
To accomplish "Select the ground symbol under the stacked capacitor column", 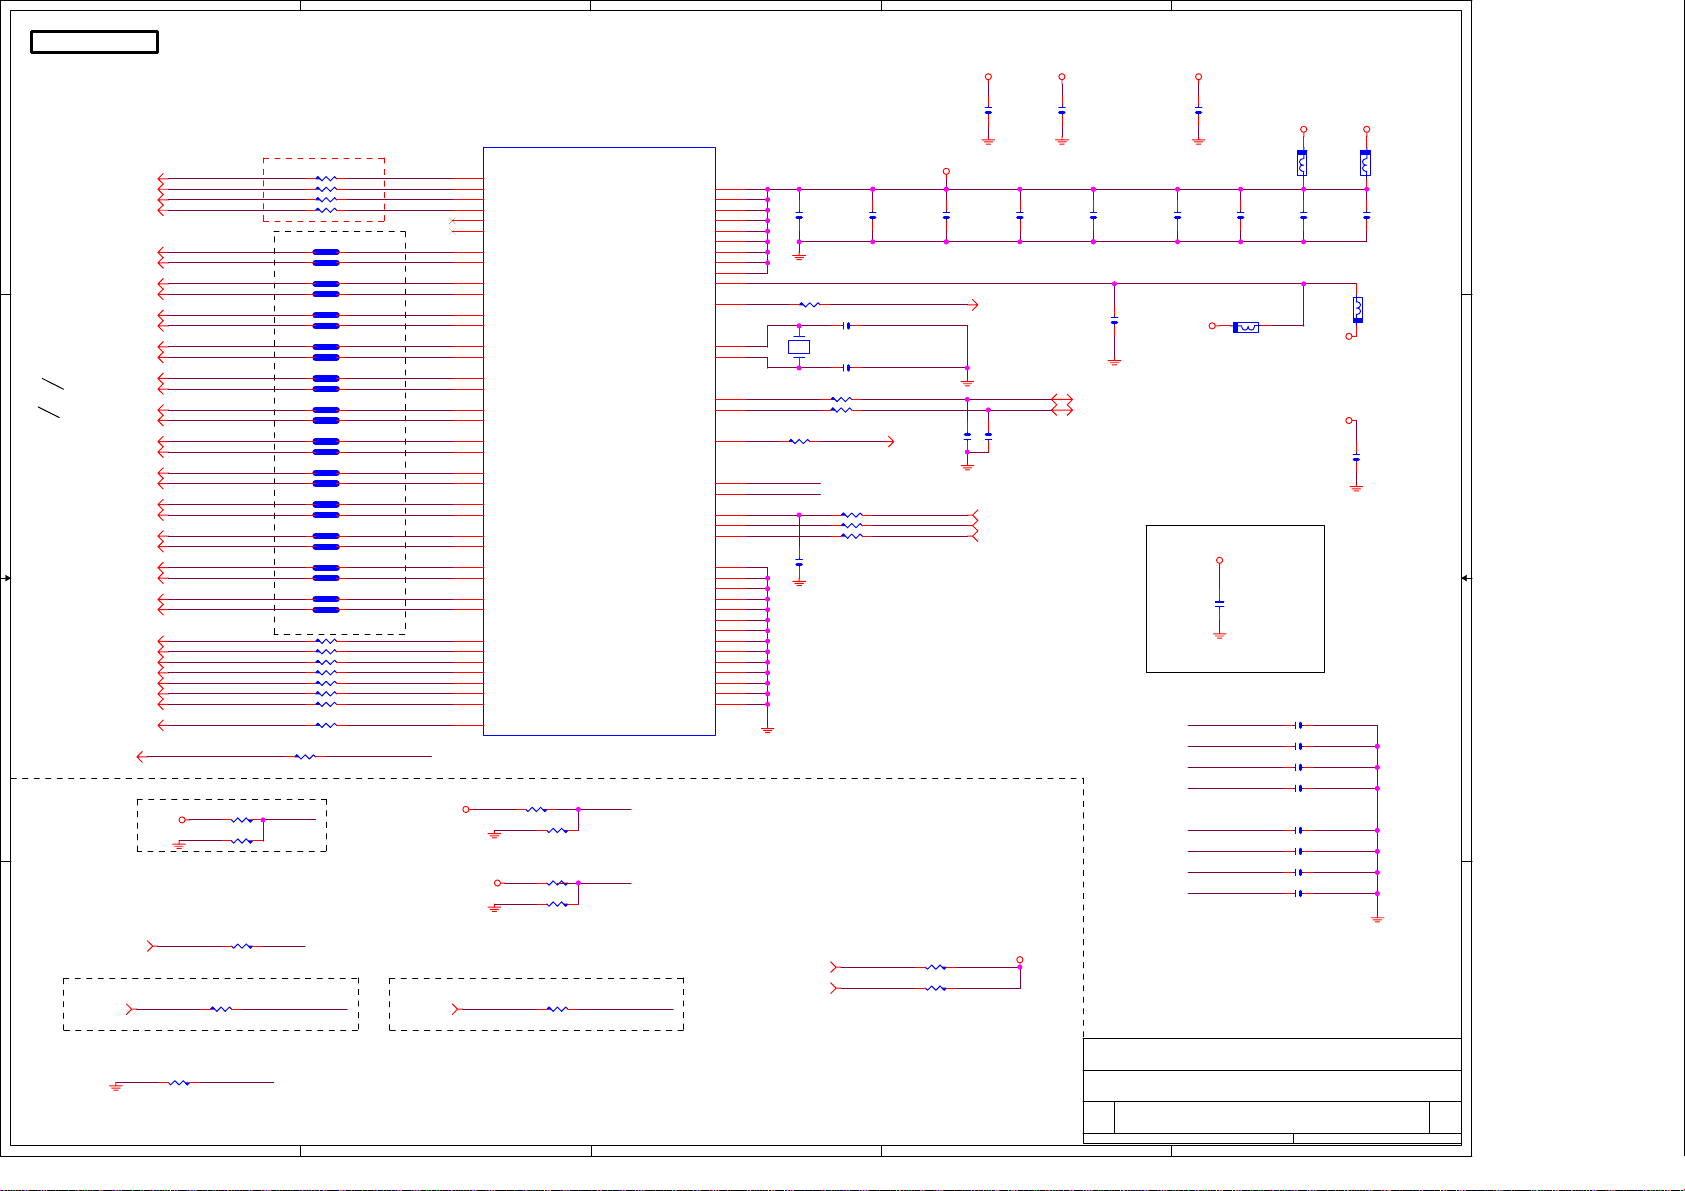I will click(1377, 919).
